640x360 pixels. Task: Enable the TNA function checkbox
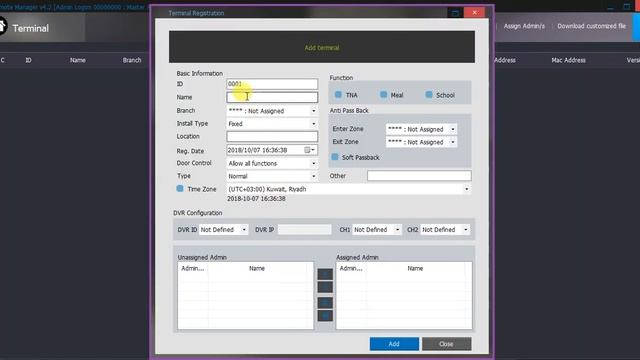point(338,95)
